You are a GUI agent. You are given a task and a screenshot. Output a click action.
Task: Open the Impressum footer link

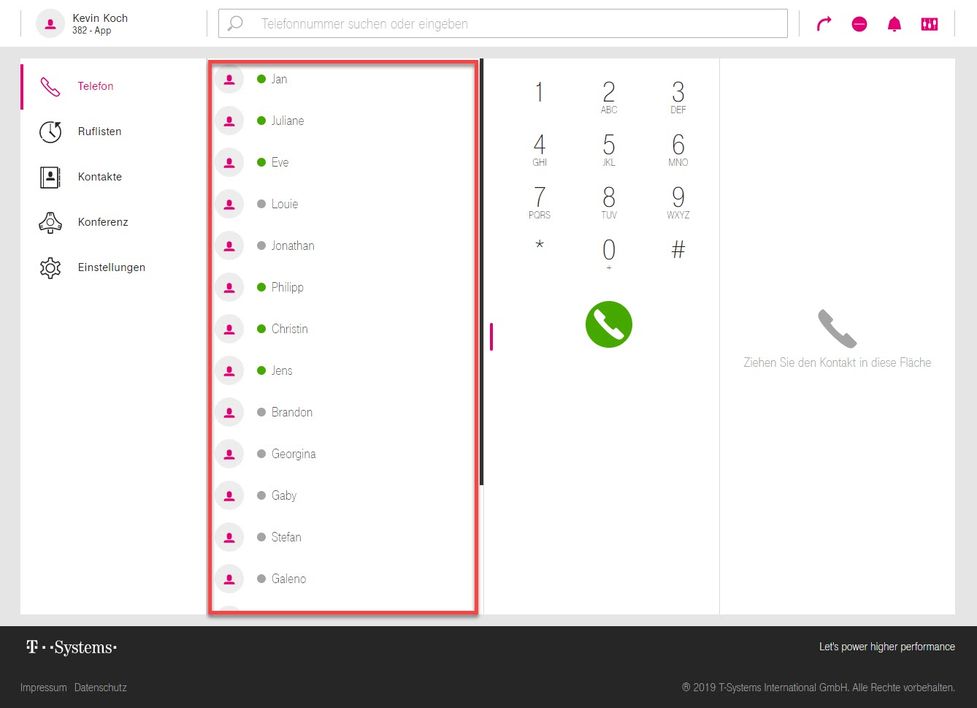tap(44, 687)
